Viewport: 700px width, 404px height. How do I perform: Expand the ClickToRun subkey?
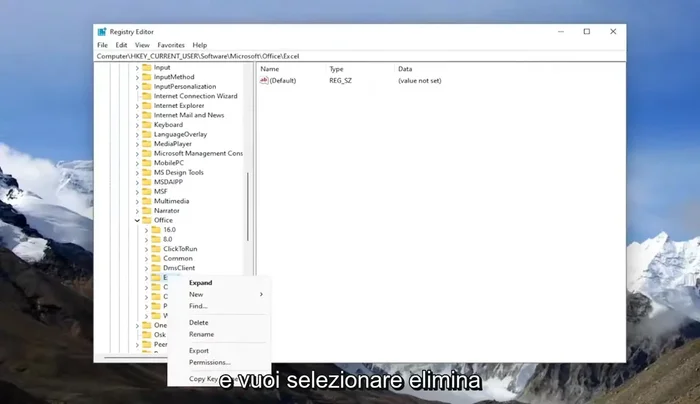146,249
